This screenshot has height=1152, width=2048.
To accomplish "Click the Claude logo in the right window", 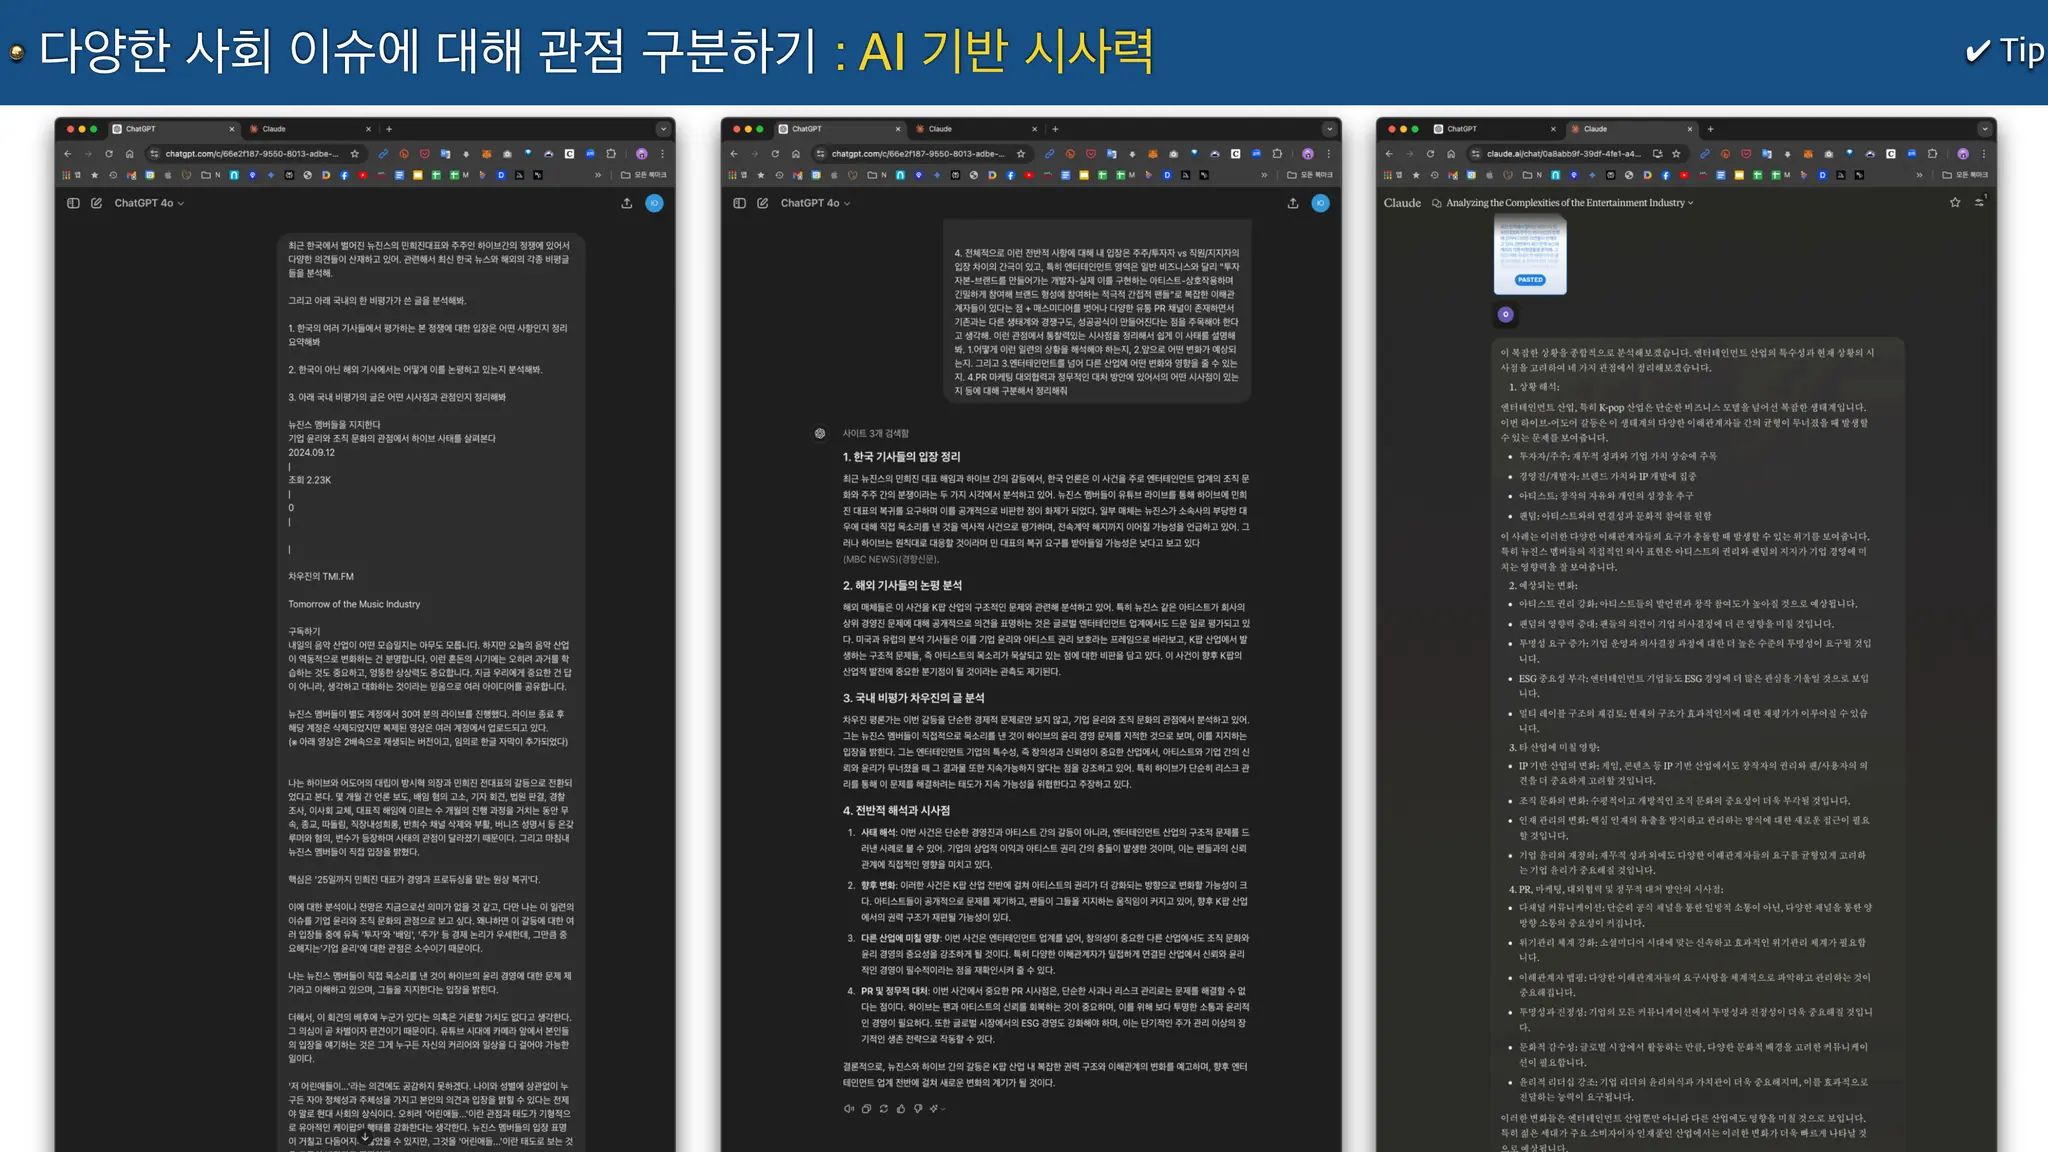I will point(1402,203).
